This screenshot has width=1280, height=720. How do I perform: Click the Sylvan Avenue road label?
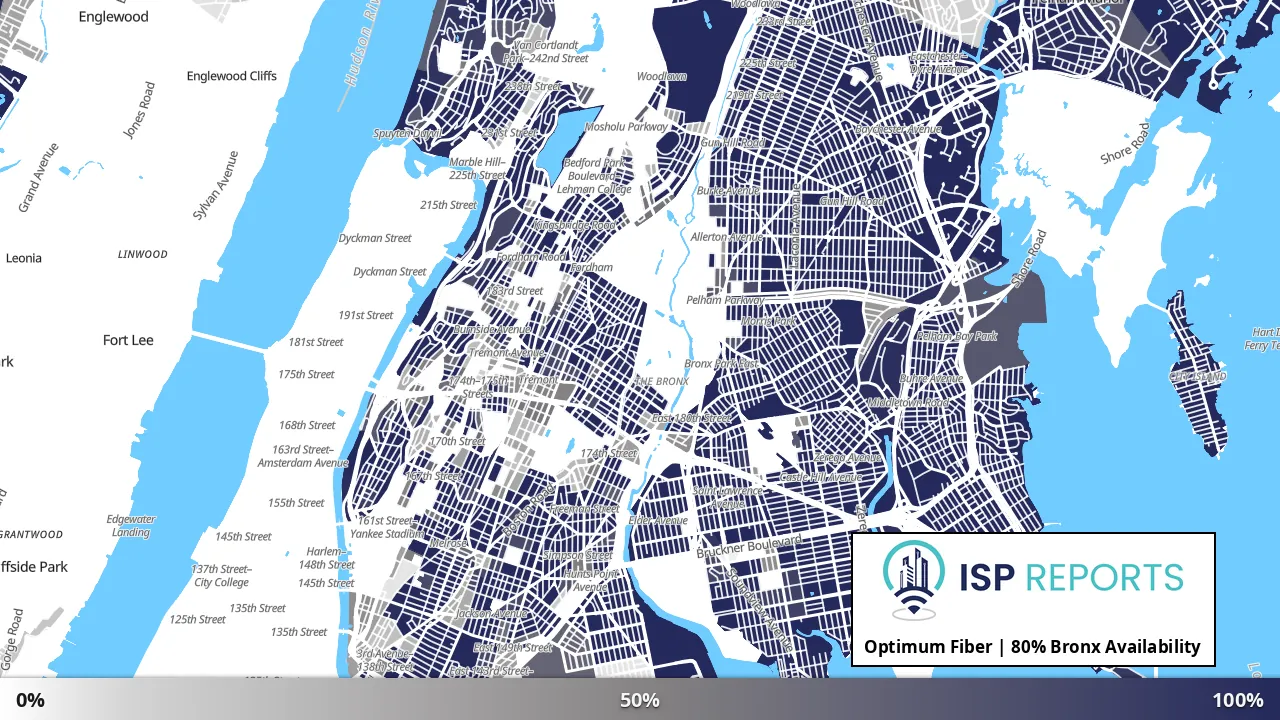pos(216,185)
